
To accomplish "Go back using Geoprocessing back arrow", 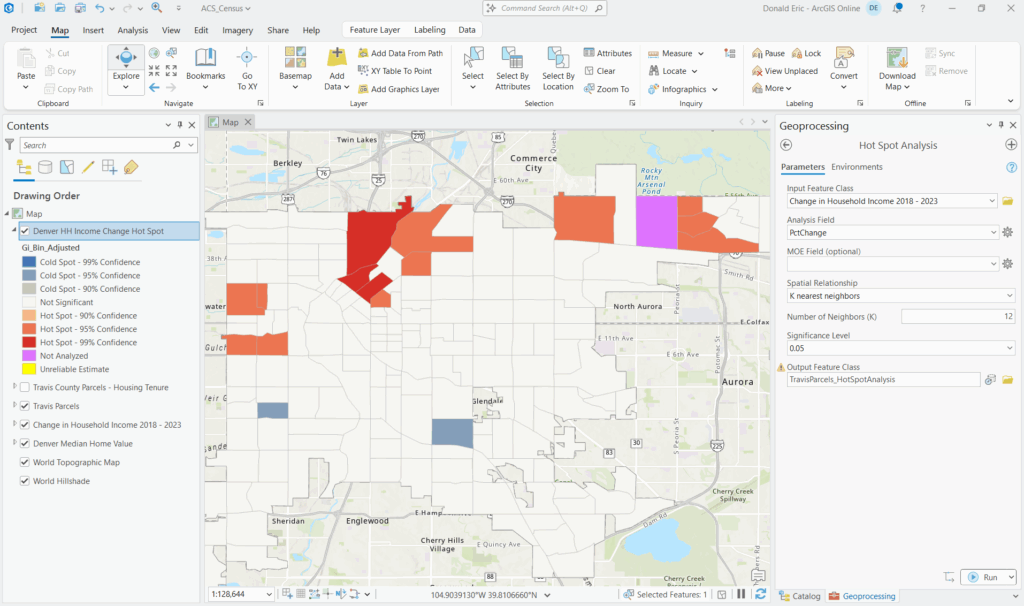I will click(786, 145).
